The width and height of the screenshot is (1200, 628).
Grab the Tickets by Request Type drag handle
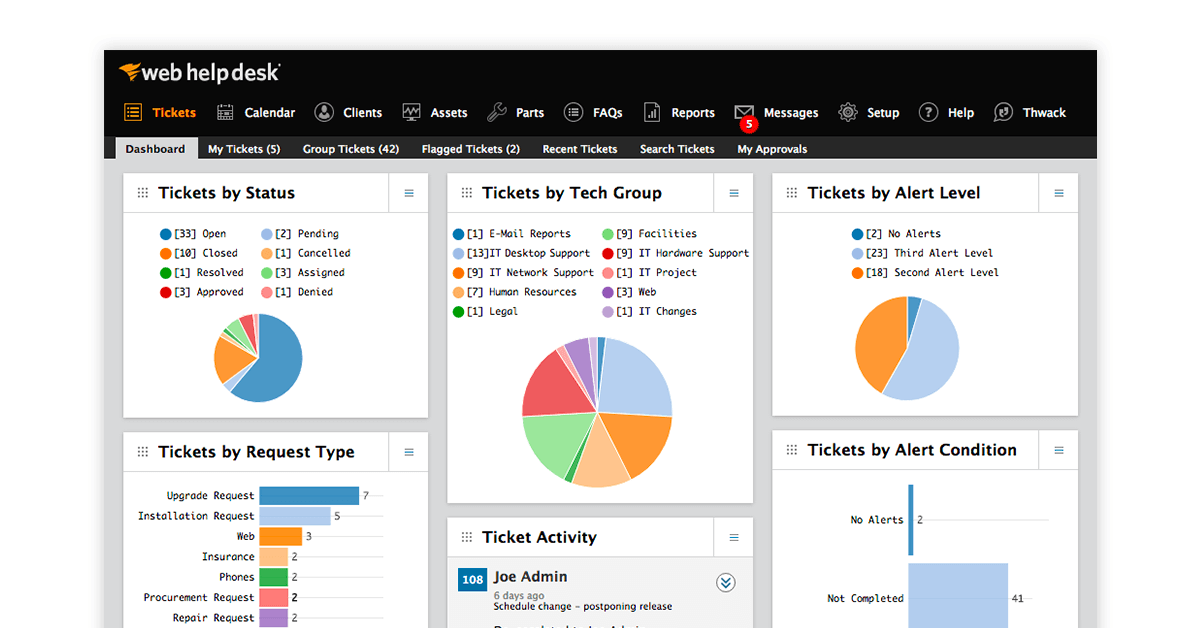click(x=143, y=452)
